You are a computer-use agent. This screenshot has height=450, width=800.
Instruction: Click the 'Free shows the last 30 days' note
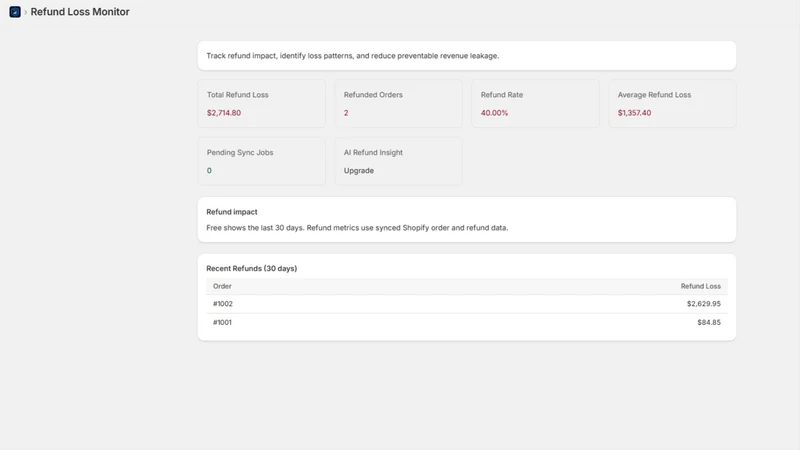click(357, 228)
